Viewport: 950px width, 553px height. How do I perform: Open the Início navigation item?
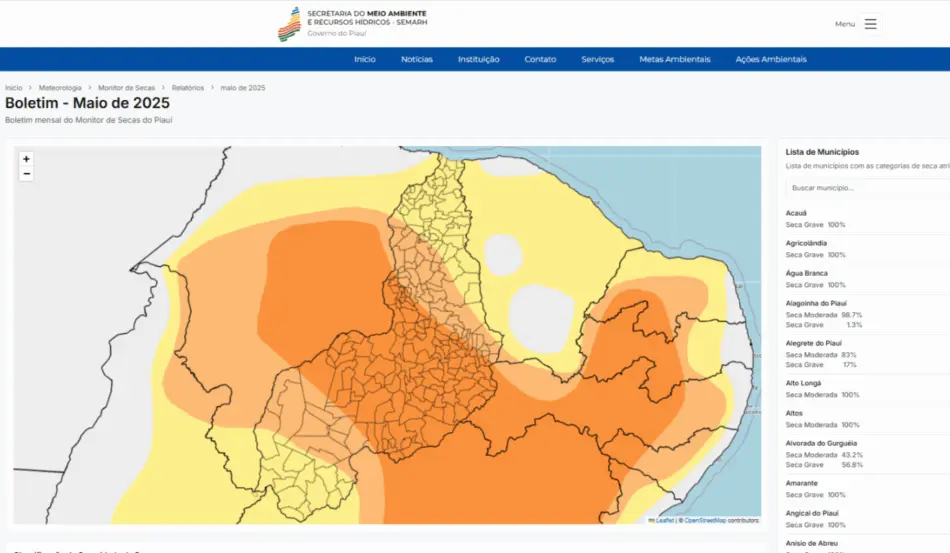[365, 59]
